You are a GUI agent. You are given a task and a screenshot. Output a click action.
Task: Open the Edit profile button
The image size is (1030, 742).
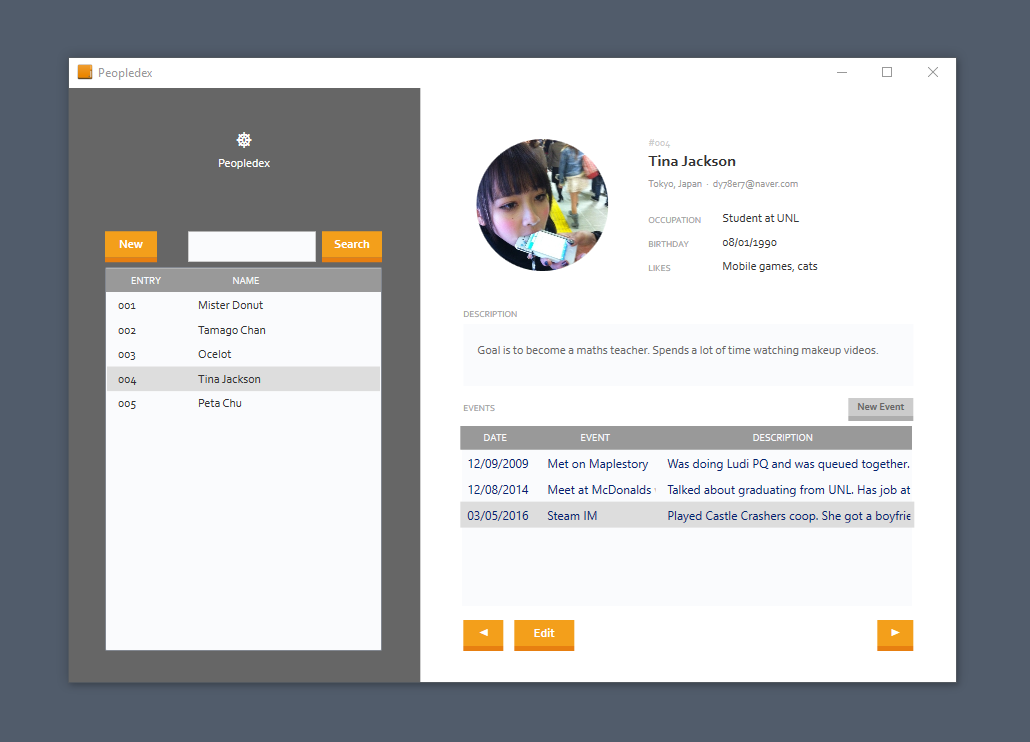(x=544, y=634)
